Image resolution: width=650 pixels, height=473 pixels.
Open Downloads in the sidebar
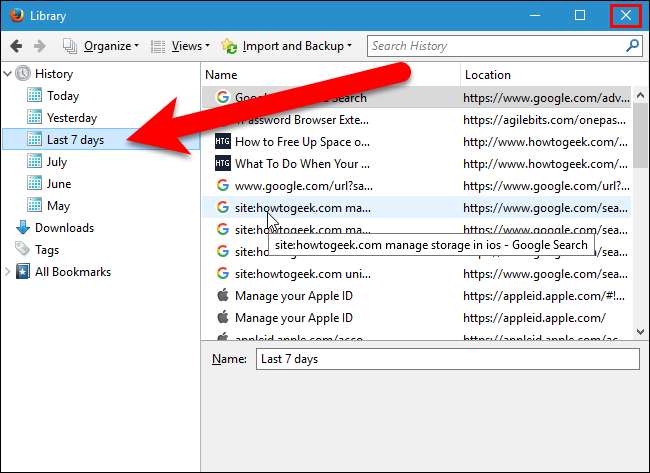[64, 228]
